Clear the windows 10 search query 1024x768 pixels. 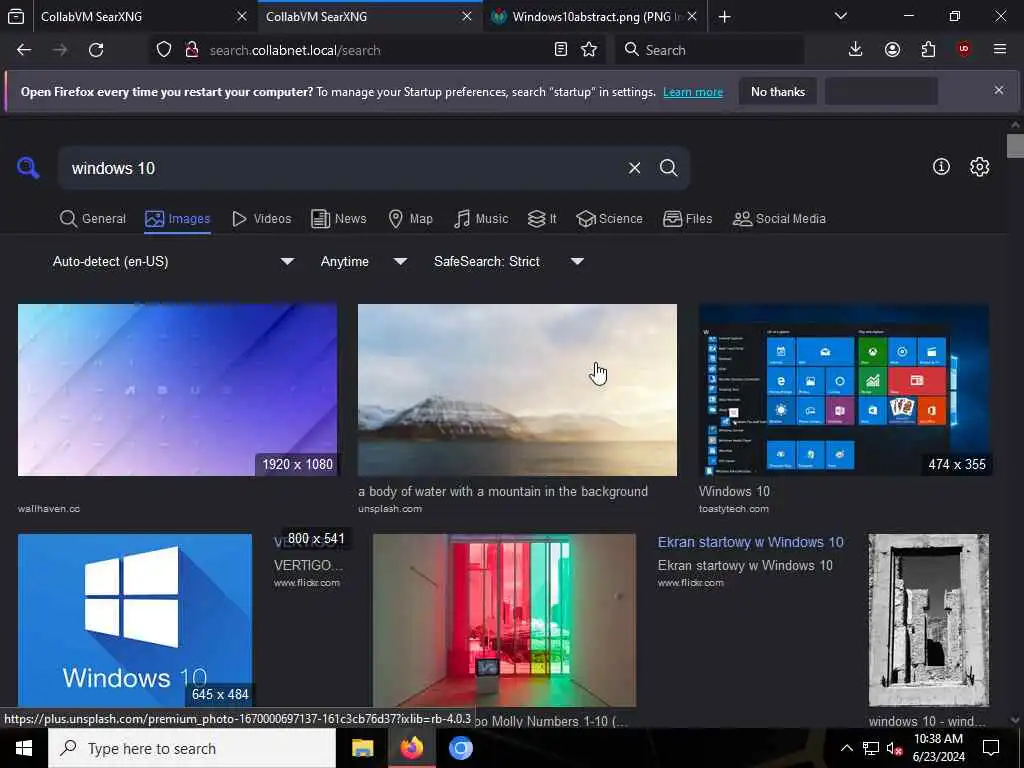pos(634,168)
